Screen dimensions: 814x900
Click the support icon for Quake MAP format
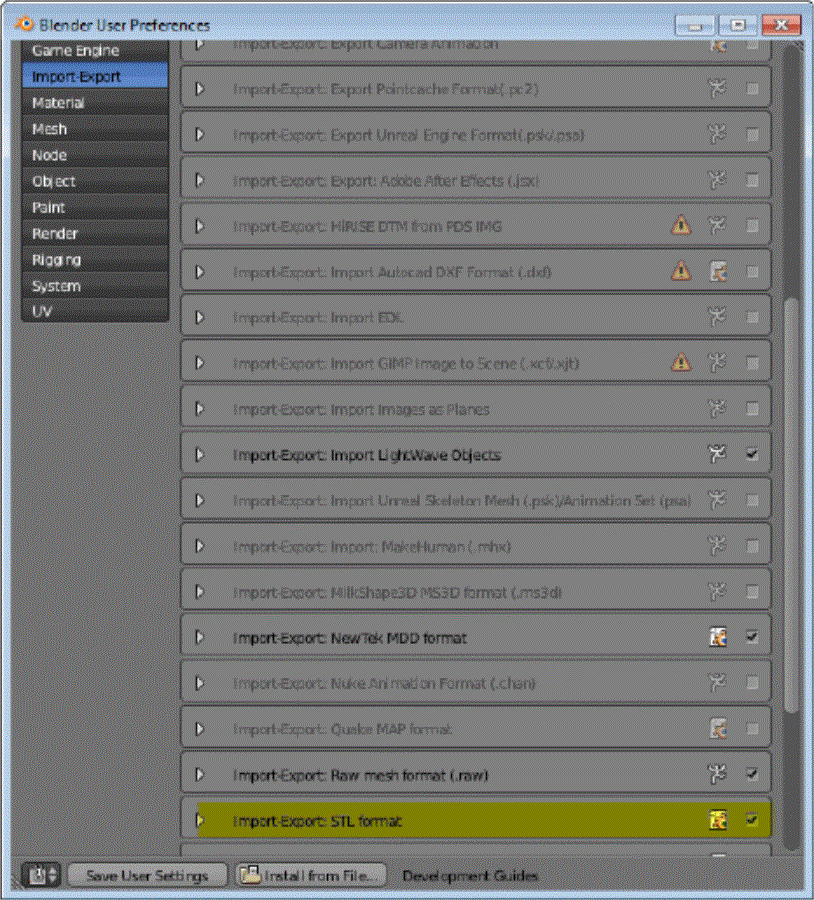tap(717, 729)
